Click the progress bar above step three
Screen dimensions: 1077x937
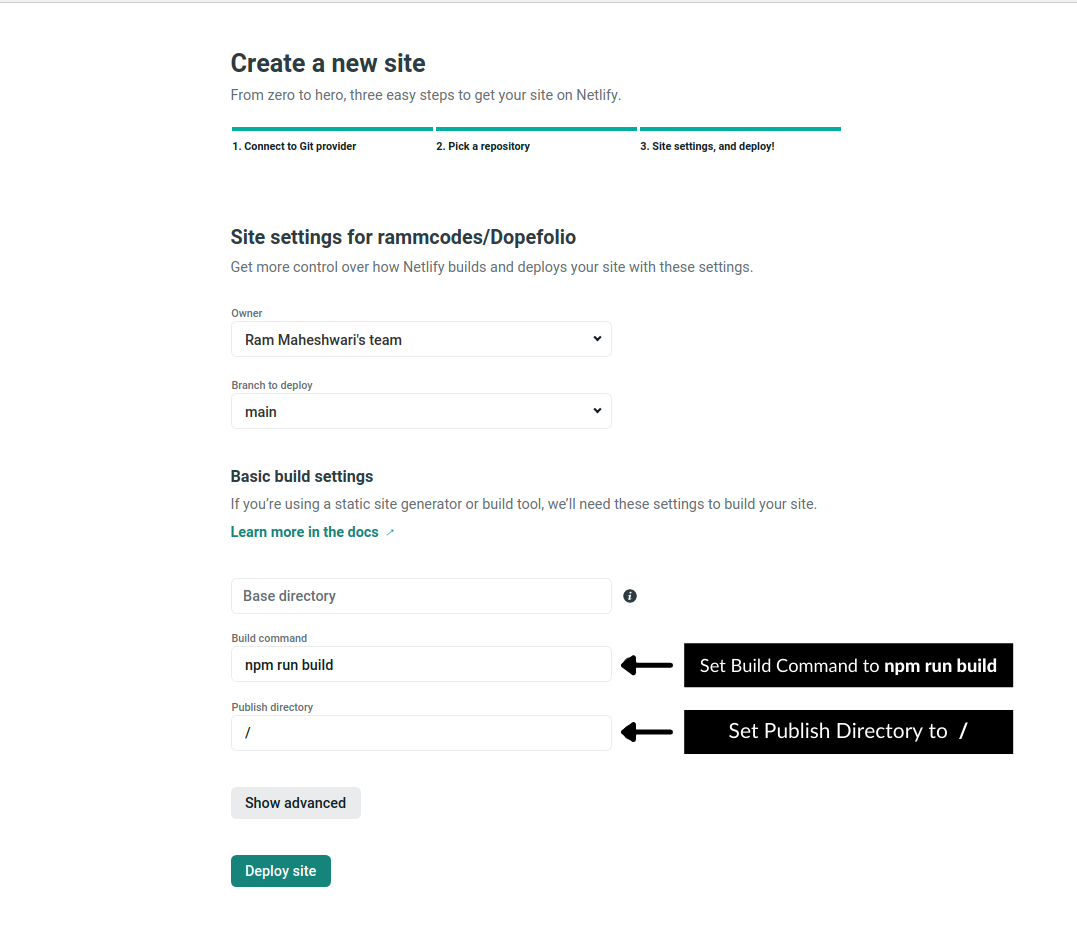740,129
